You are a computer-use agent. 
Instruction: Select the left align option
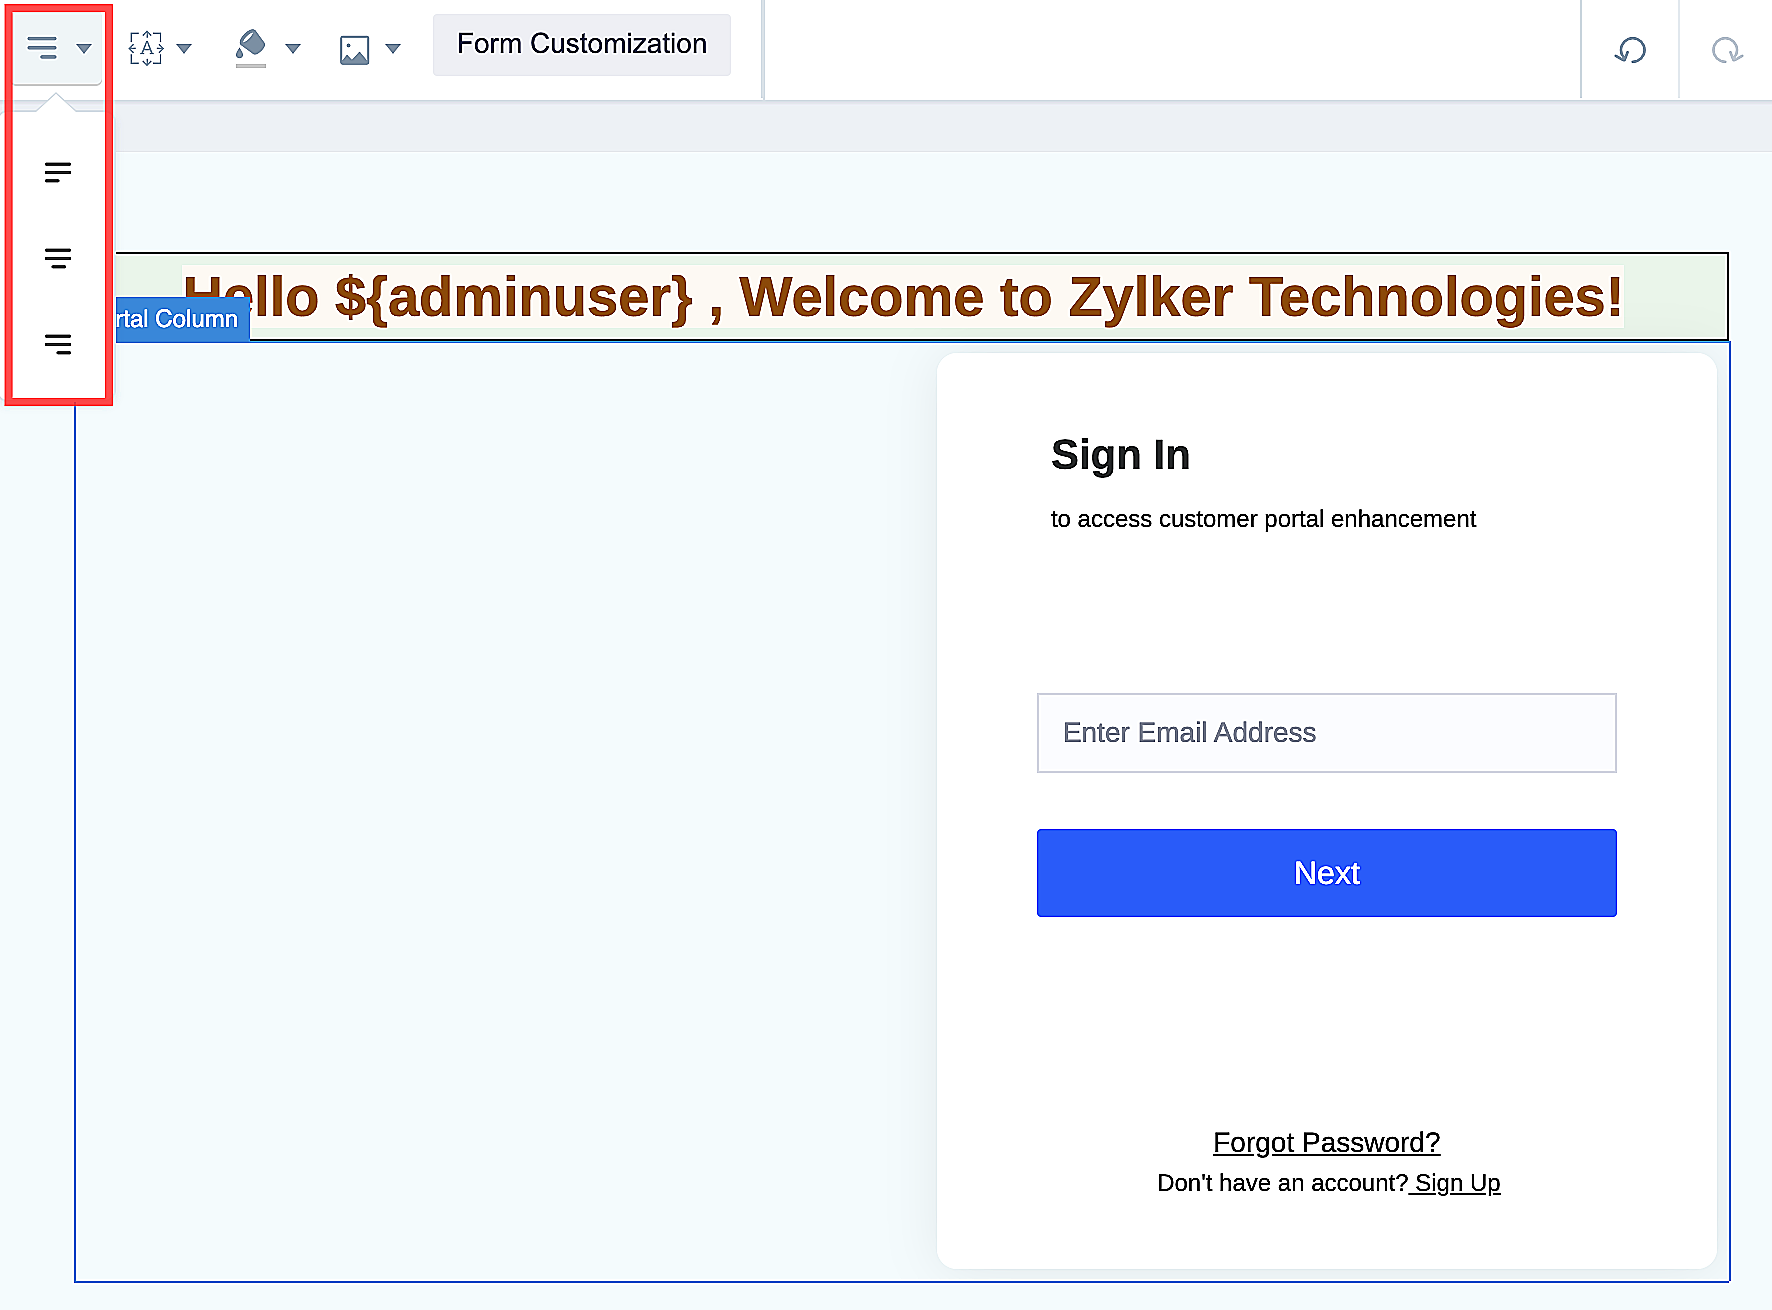click(58, 173)
